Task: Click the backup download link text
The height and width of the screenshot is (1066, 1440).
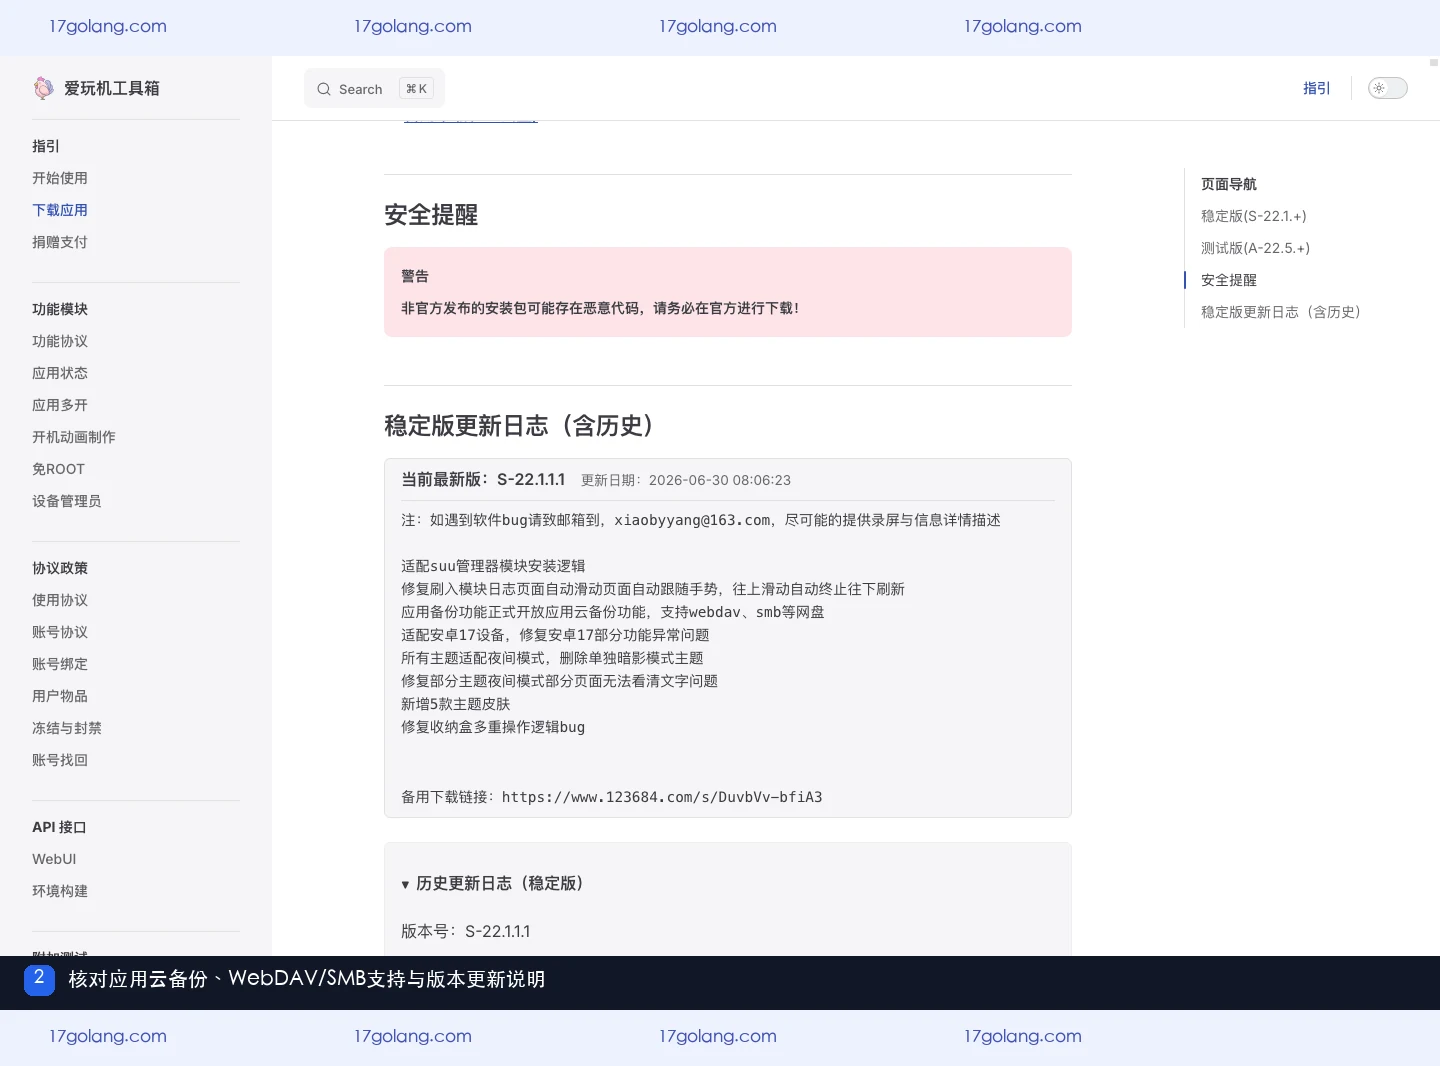Action: coord(662,797)
